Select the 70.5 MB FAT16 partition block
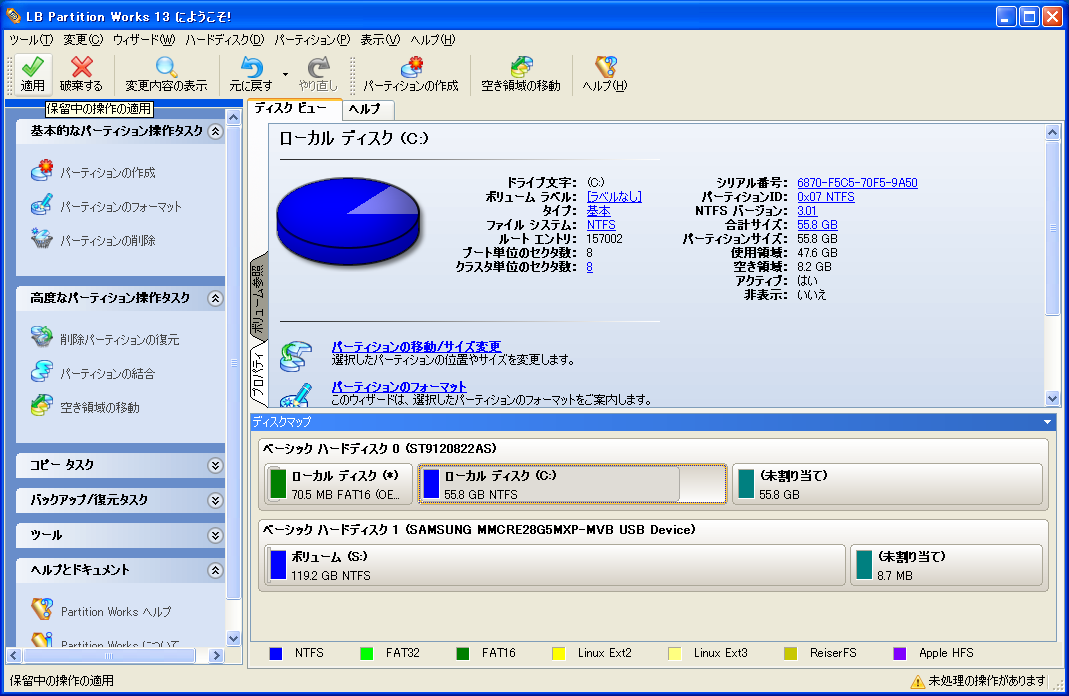The height and width of the screenshot is (696, 1069). 338,484
